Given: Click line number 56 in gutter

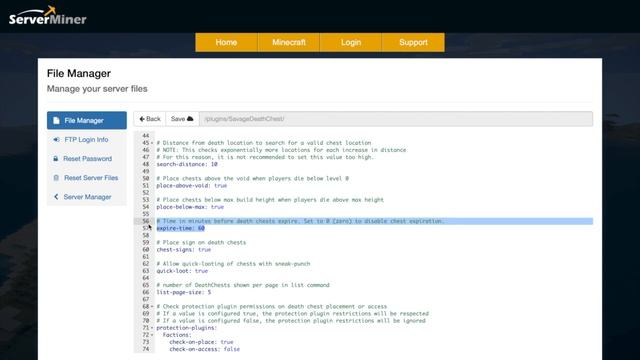Looking at the screenshot, I should click(146, 221).
